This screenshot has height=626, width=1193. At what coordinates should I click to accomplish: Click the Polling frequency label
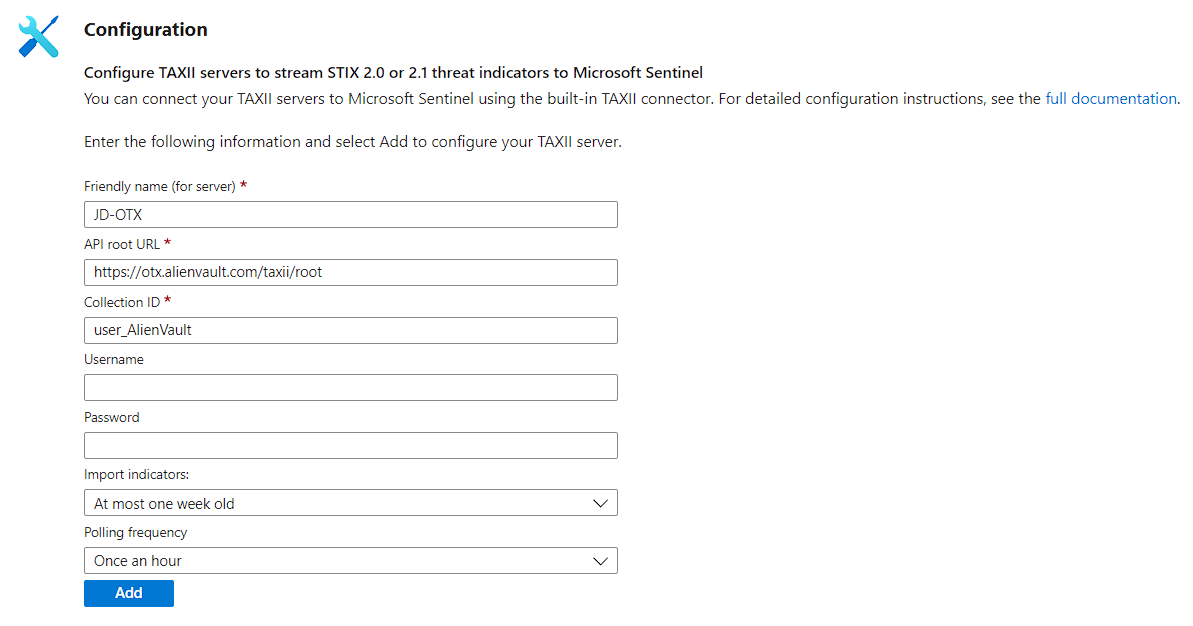point(135,531)
